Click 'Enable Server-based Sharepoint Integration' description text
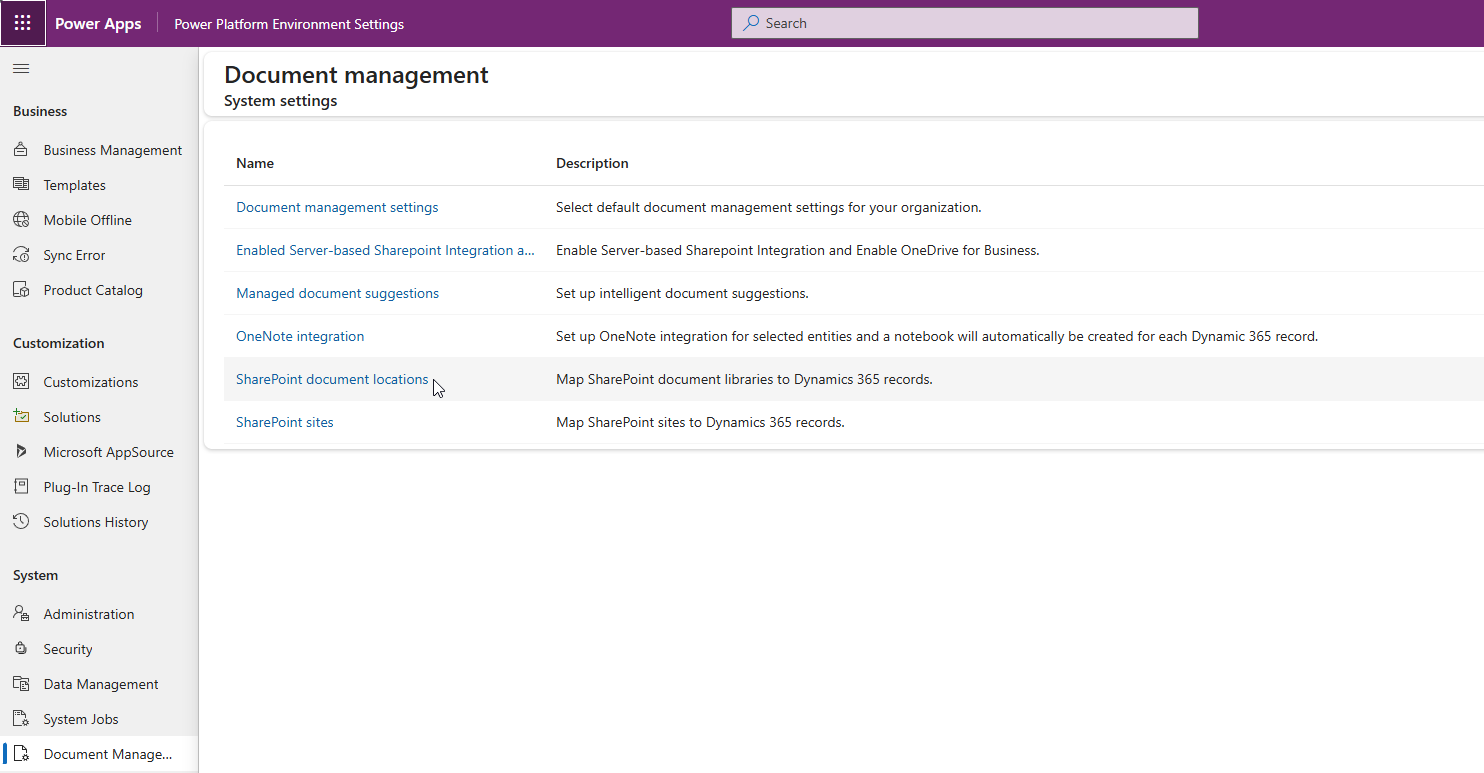Viewport: 1484px width, 773px height. point(797,250)
